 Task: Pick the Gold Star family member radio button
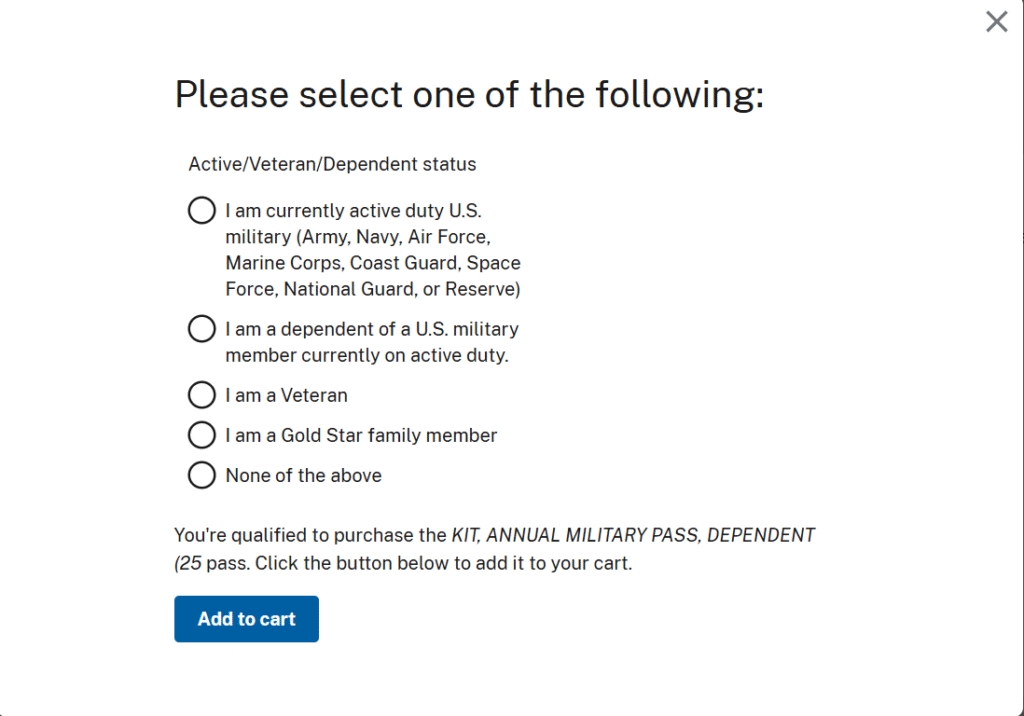[x=202, y=435]
